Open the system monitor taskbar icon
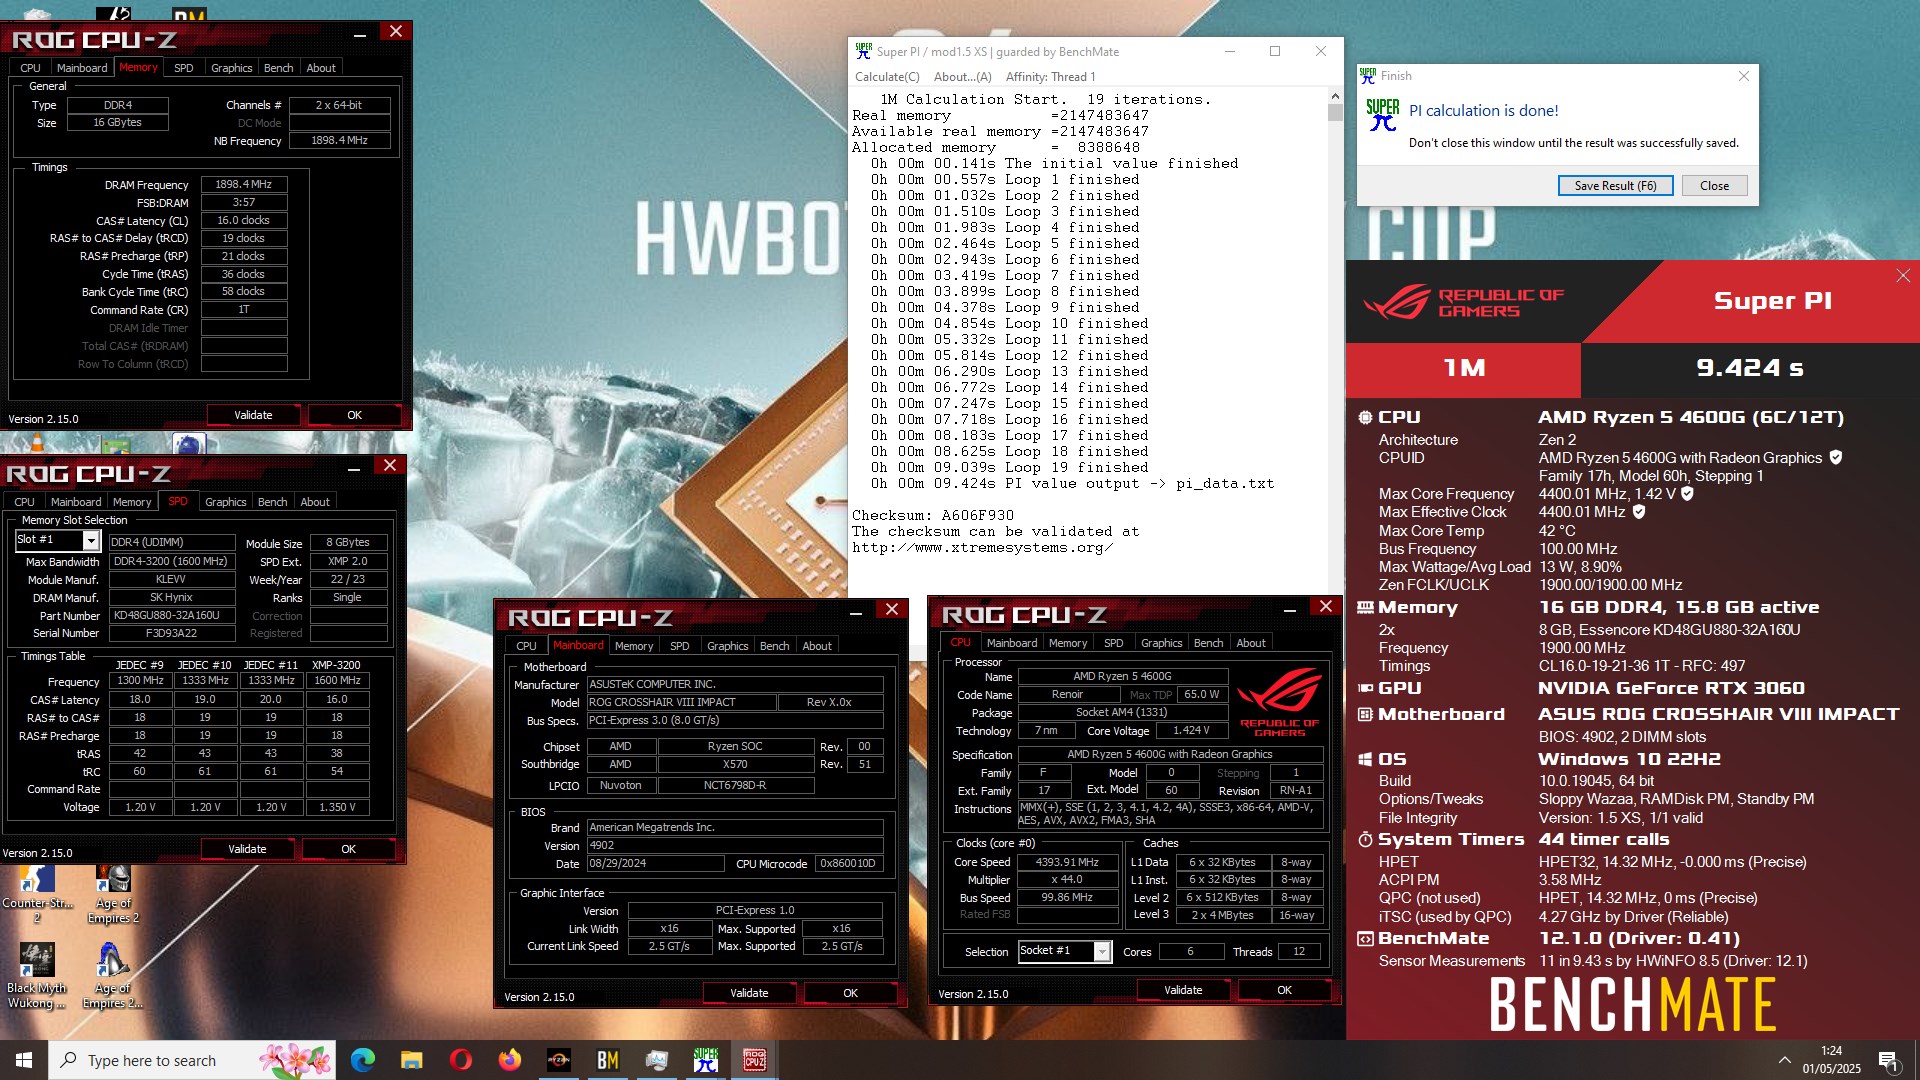The width and height of the screenshot is (1920, 1080). click(x=656, y=1060)
